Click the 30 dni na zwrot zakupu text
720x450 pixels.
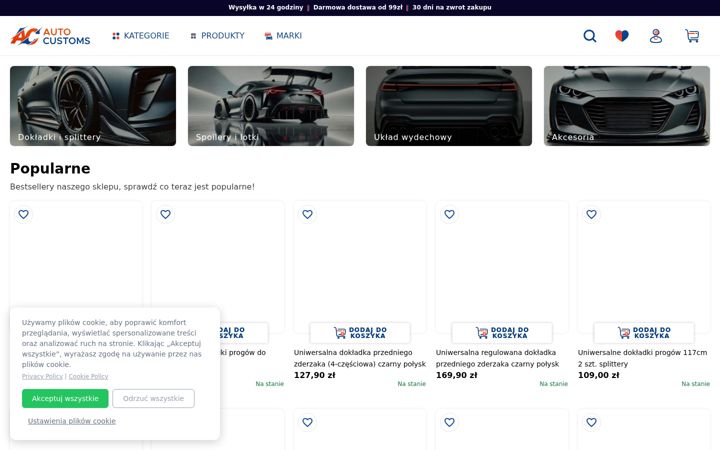pyautogui.click(x=452, y=7)
